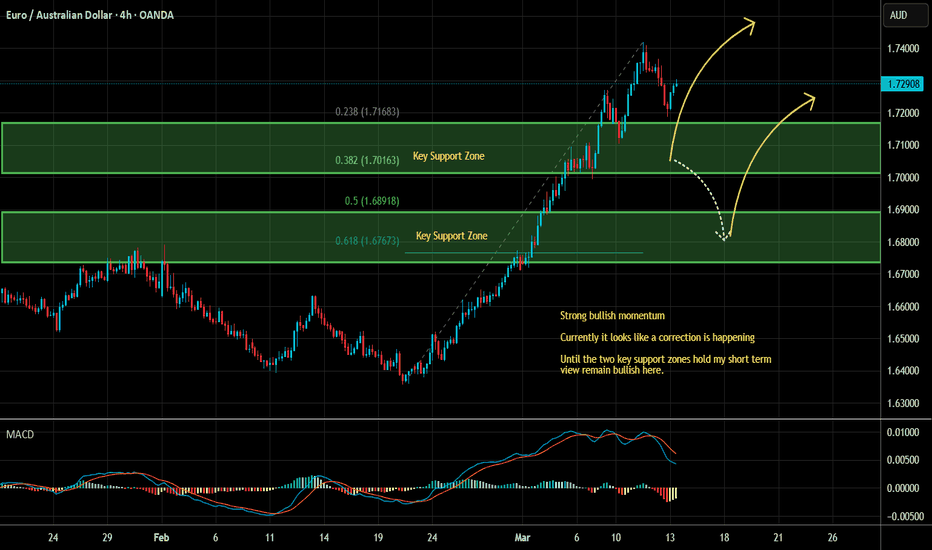Click the 0.238 (1.71683) Fibonacci label
This screenshot has height=550, width=932.
(x=367, y=112)
